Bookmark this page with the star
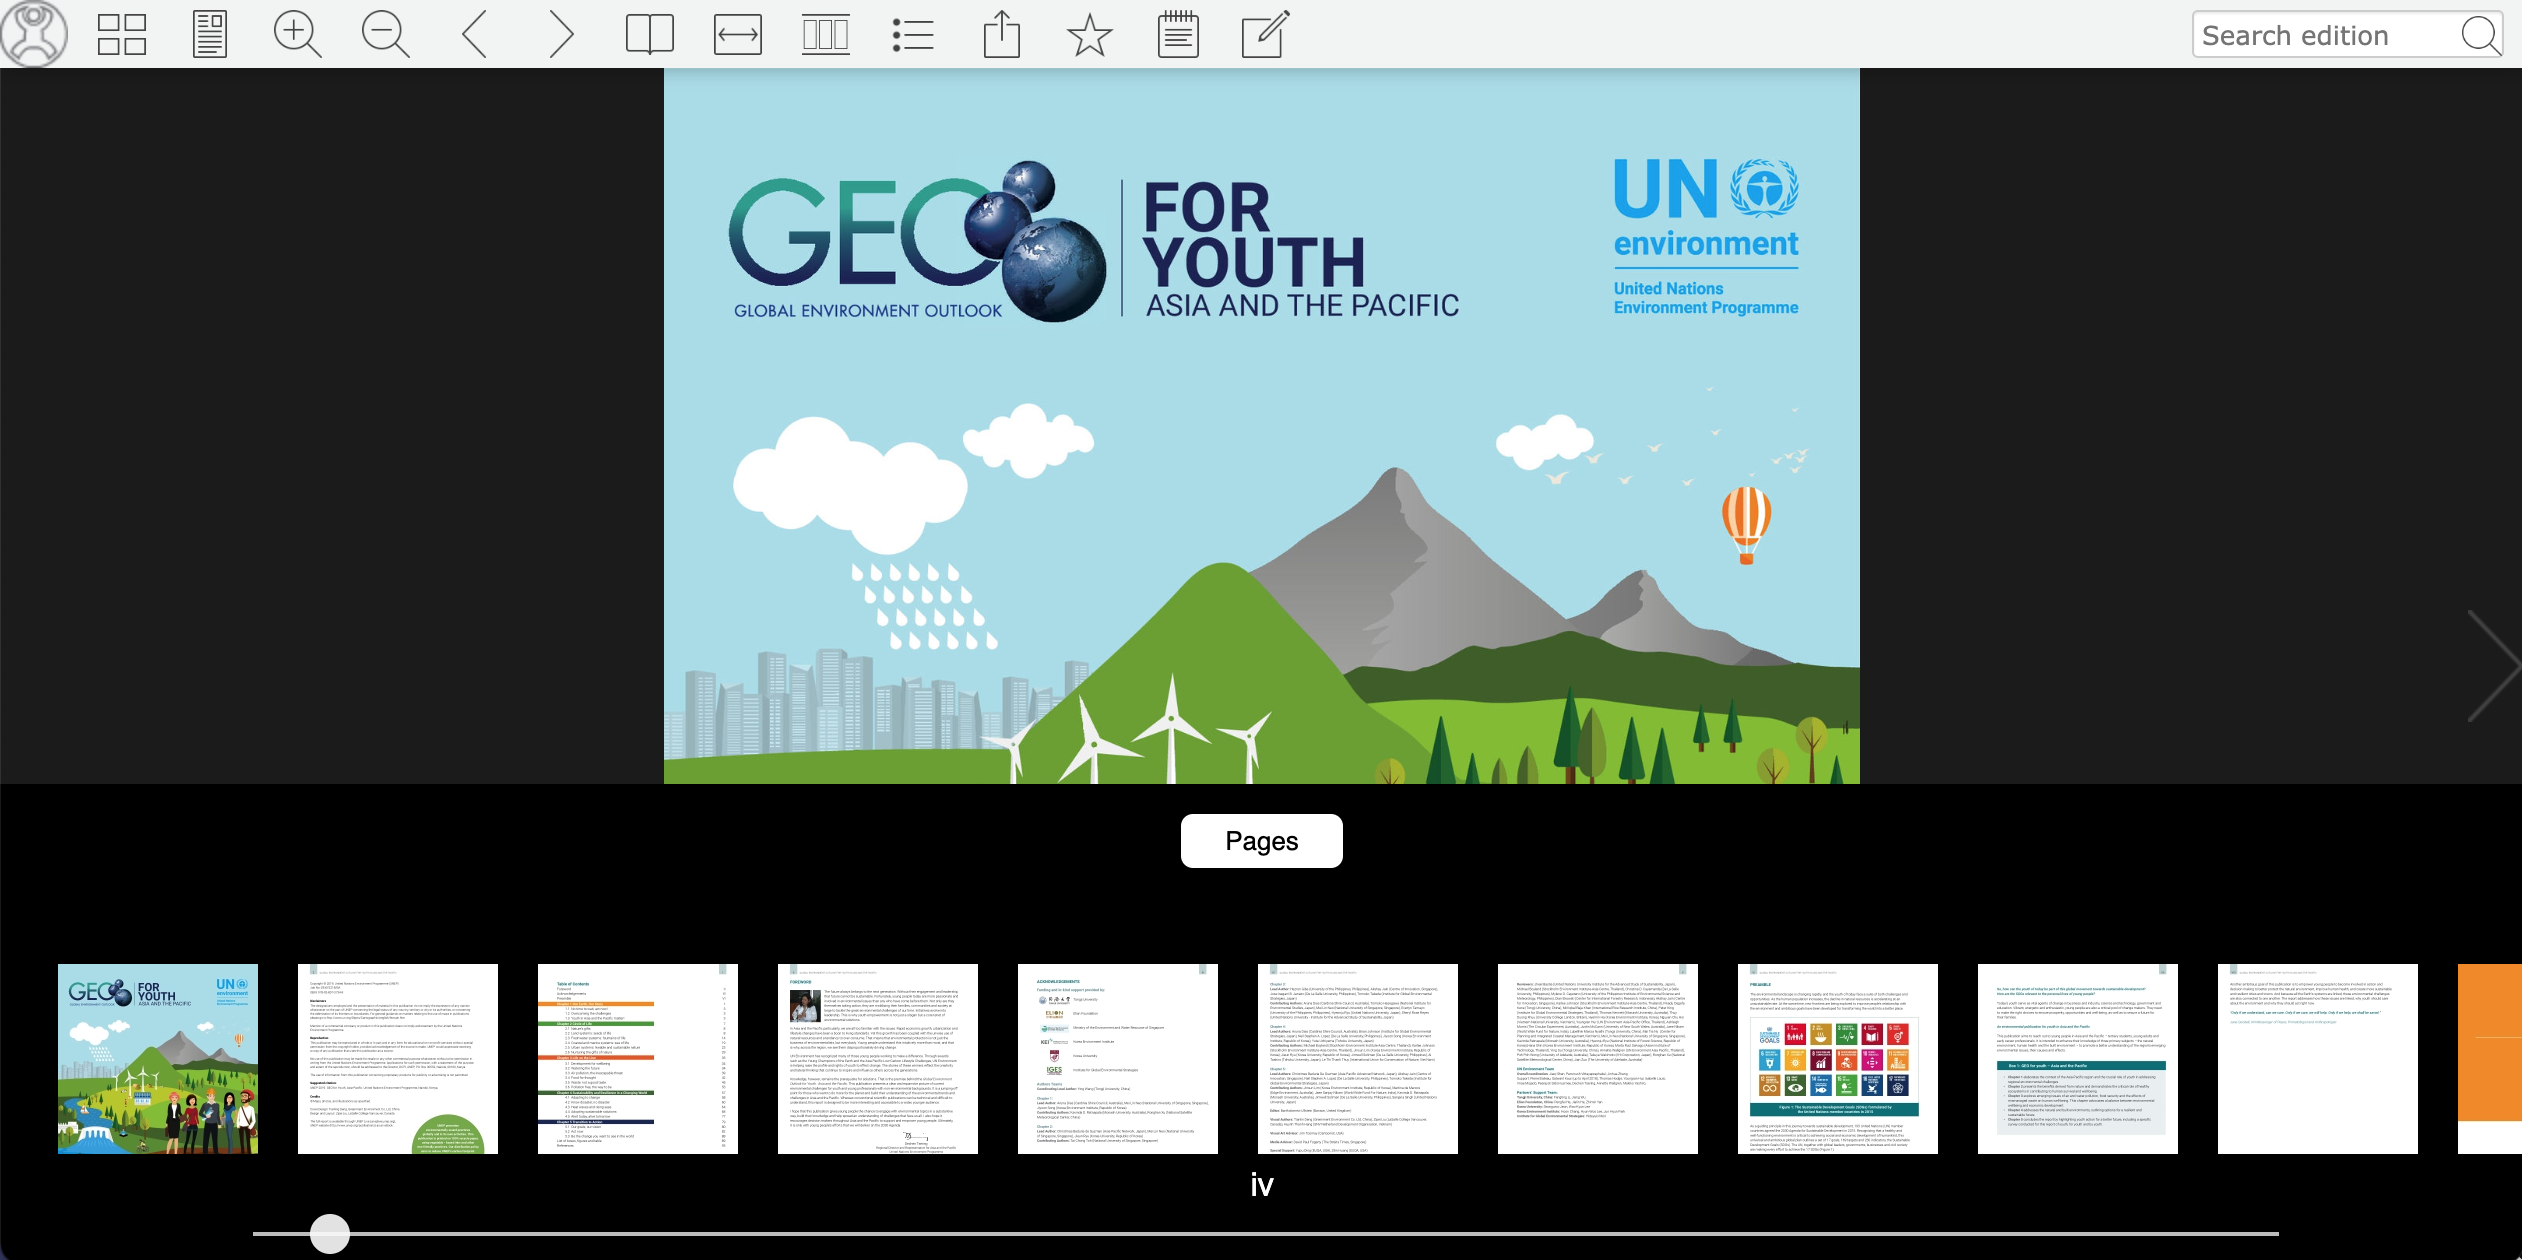The width and height of the screenshot is (2522, 1260). click(1090, 34)
